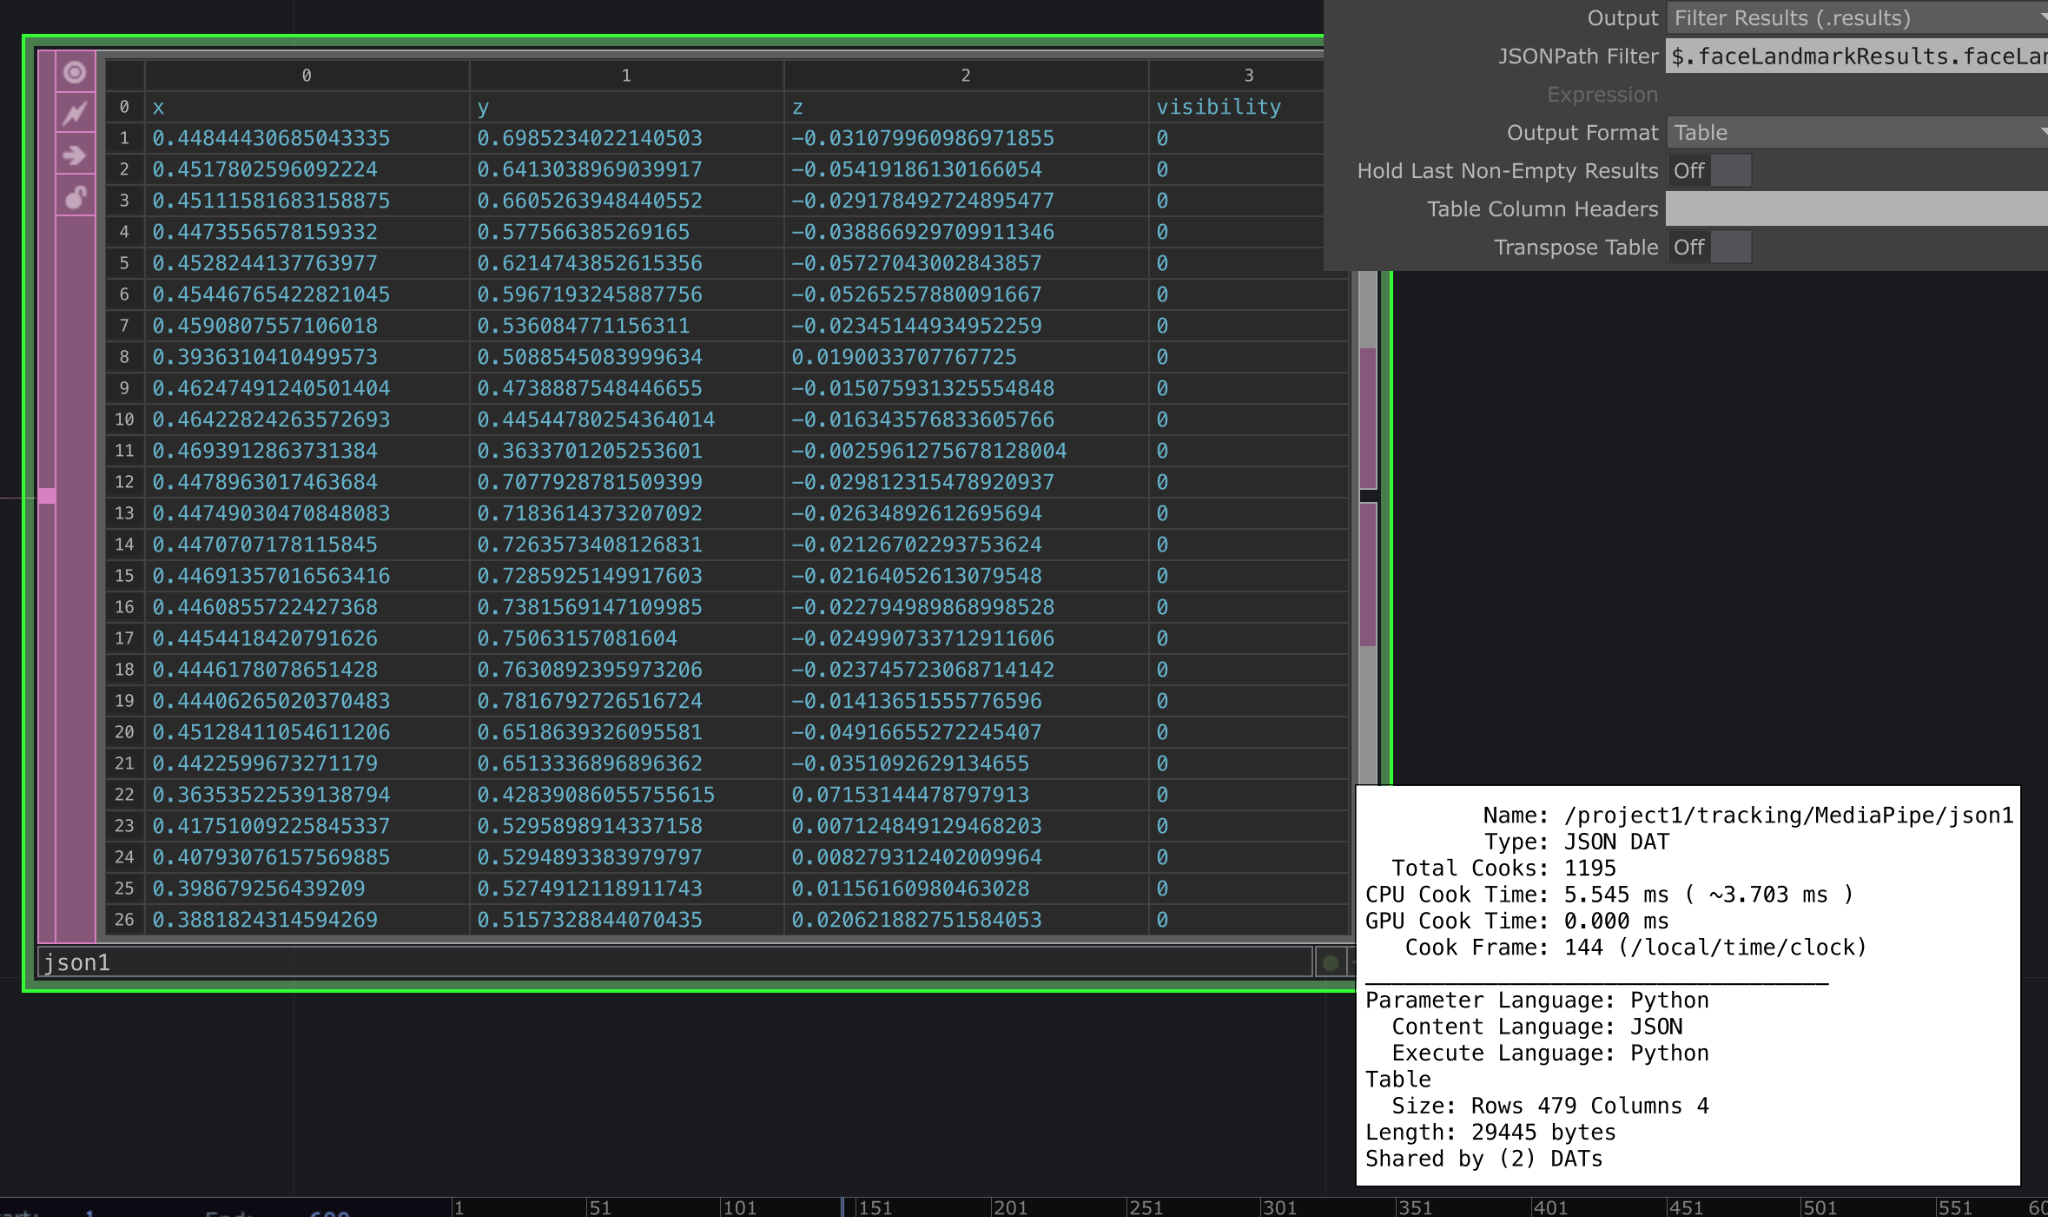Screen dimensions: 2048x1217
Task: Enable the Bypass arrow flag
Action: pos(75,155)
